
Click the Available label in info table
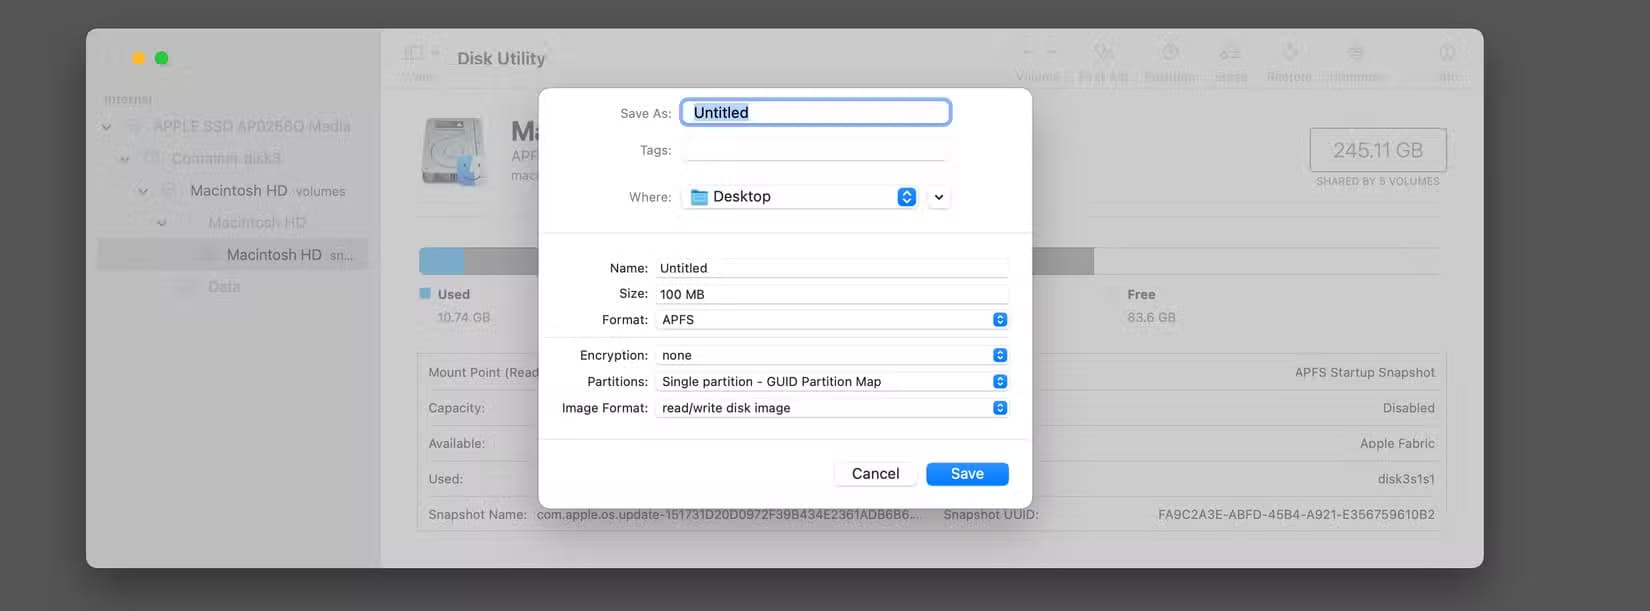coord(456,443)
